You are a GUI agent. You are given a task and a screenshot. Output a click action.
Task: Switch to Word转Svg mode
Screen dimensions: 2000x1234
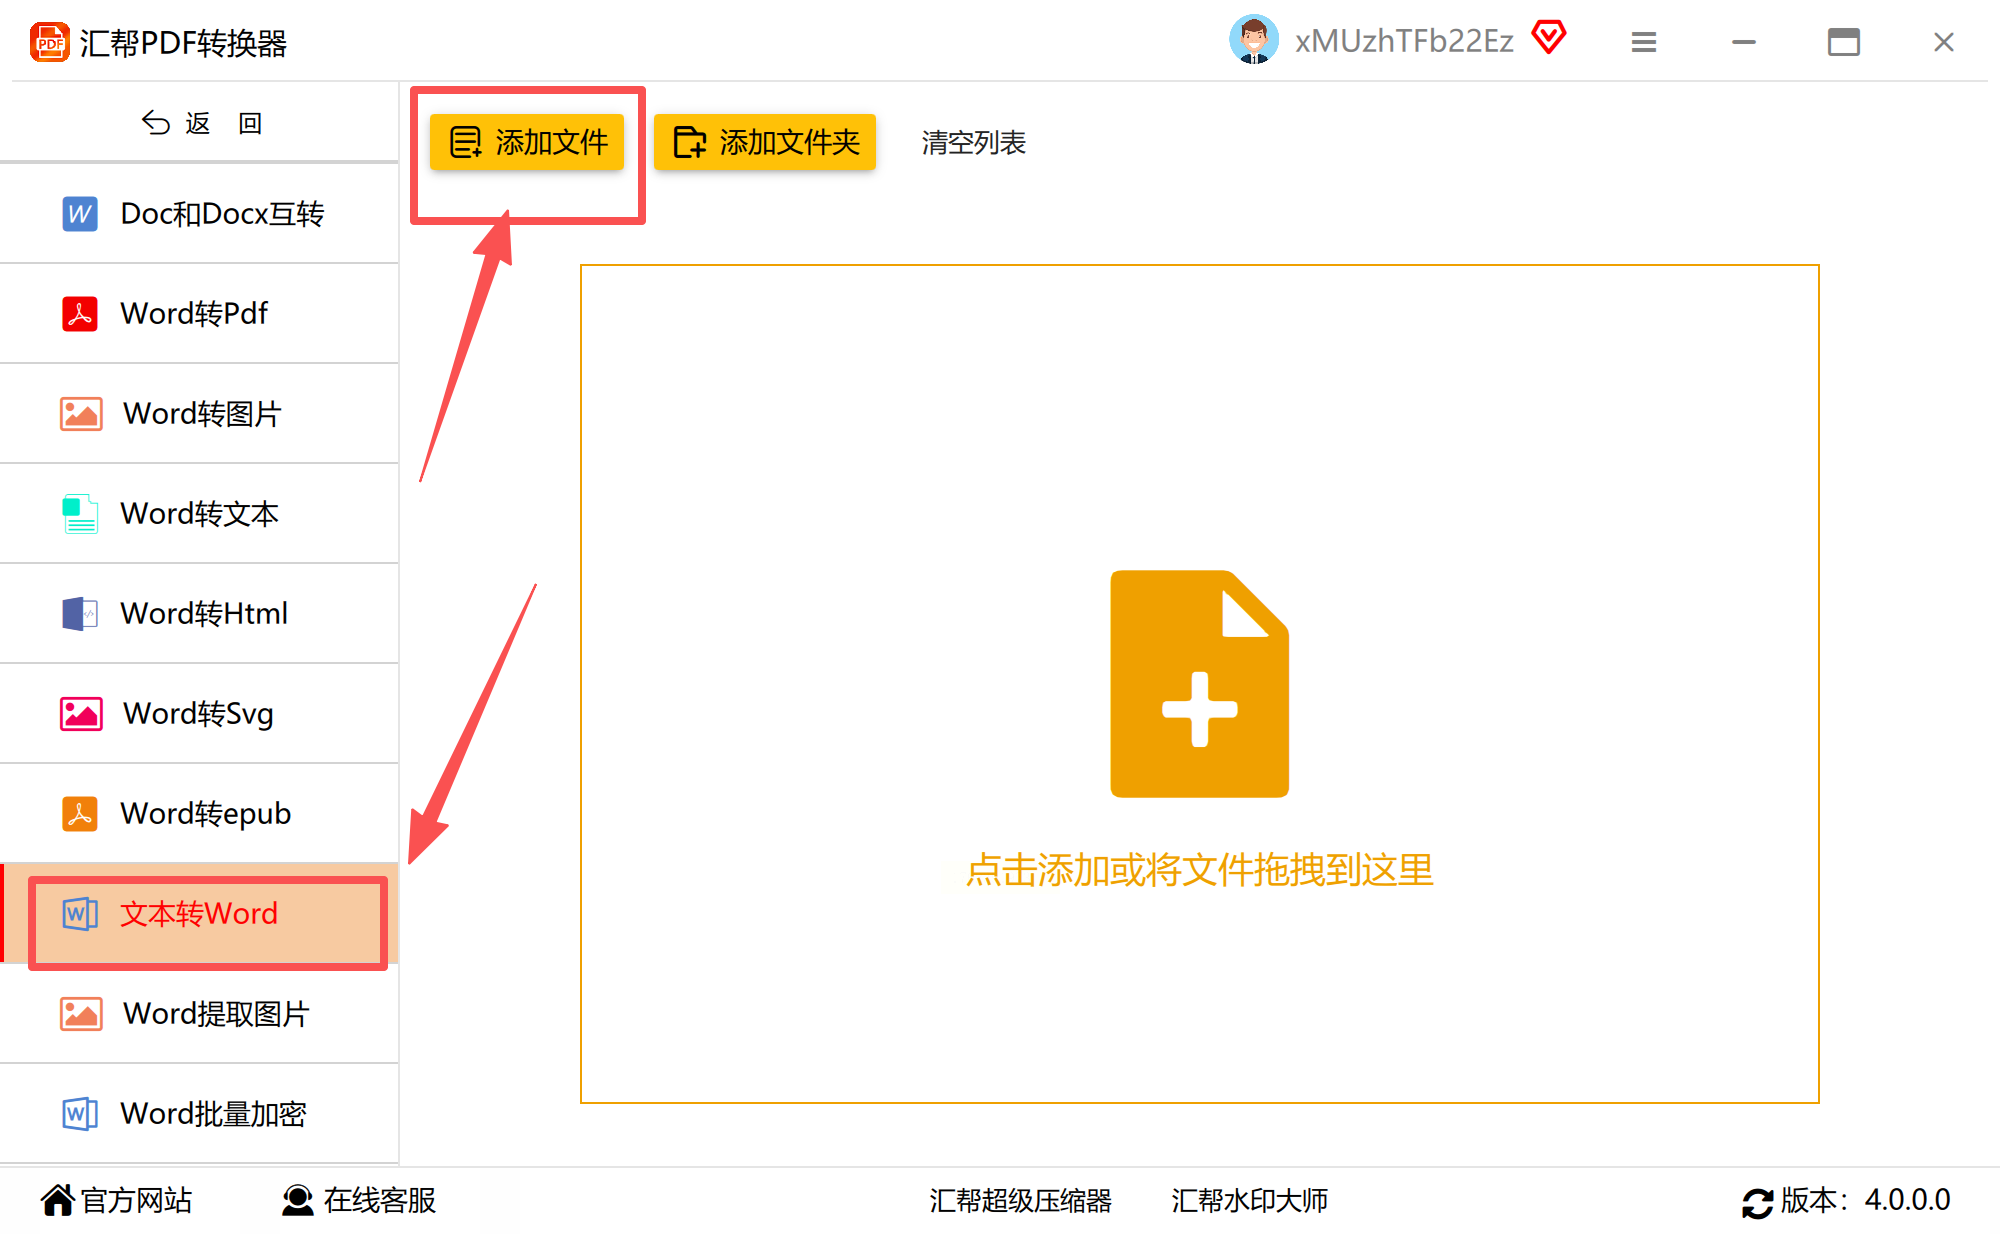click(x=200, y=713)
